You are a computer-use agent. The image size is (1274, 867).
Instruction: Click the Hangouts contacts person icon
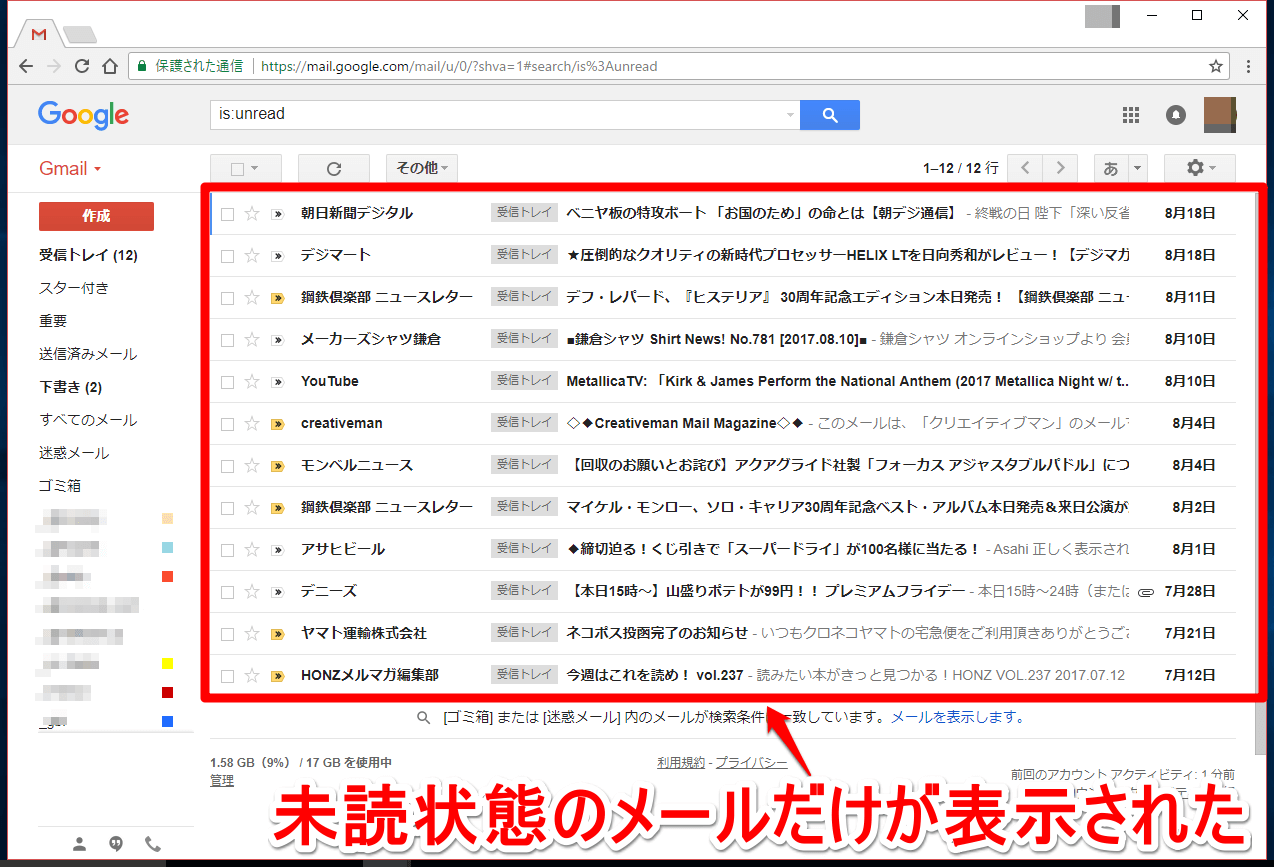[80, 842]
